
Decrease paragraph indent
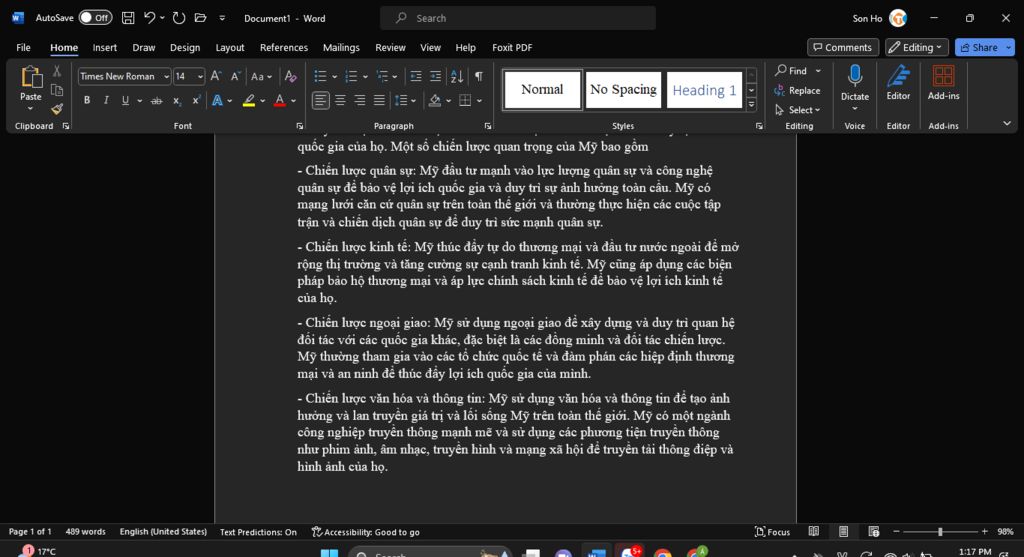[415, 76]
